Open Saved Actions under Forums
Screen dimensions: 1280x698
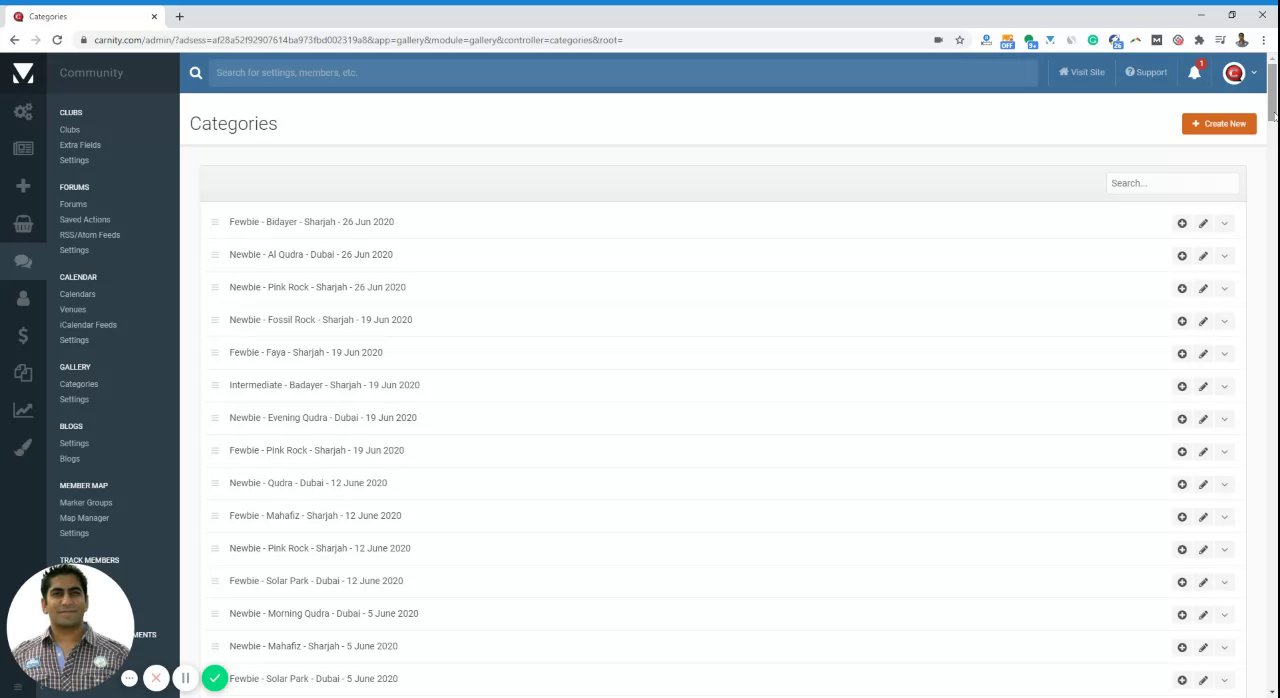[85, 219]
